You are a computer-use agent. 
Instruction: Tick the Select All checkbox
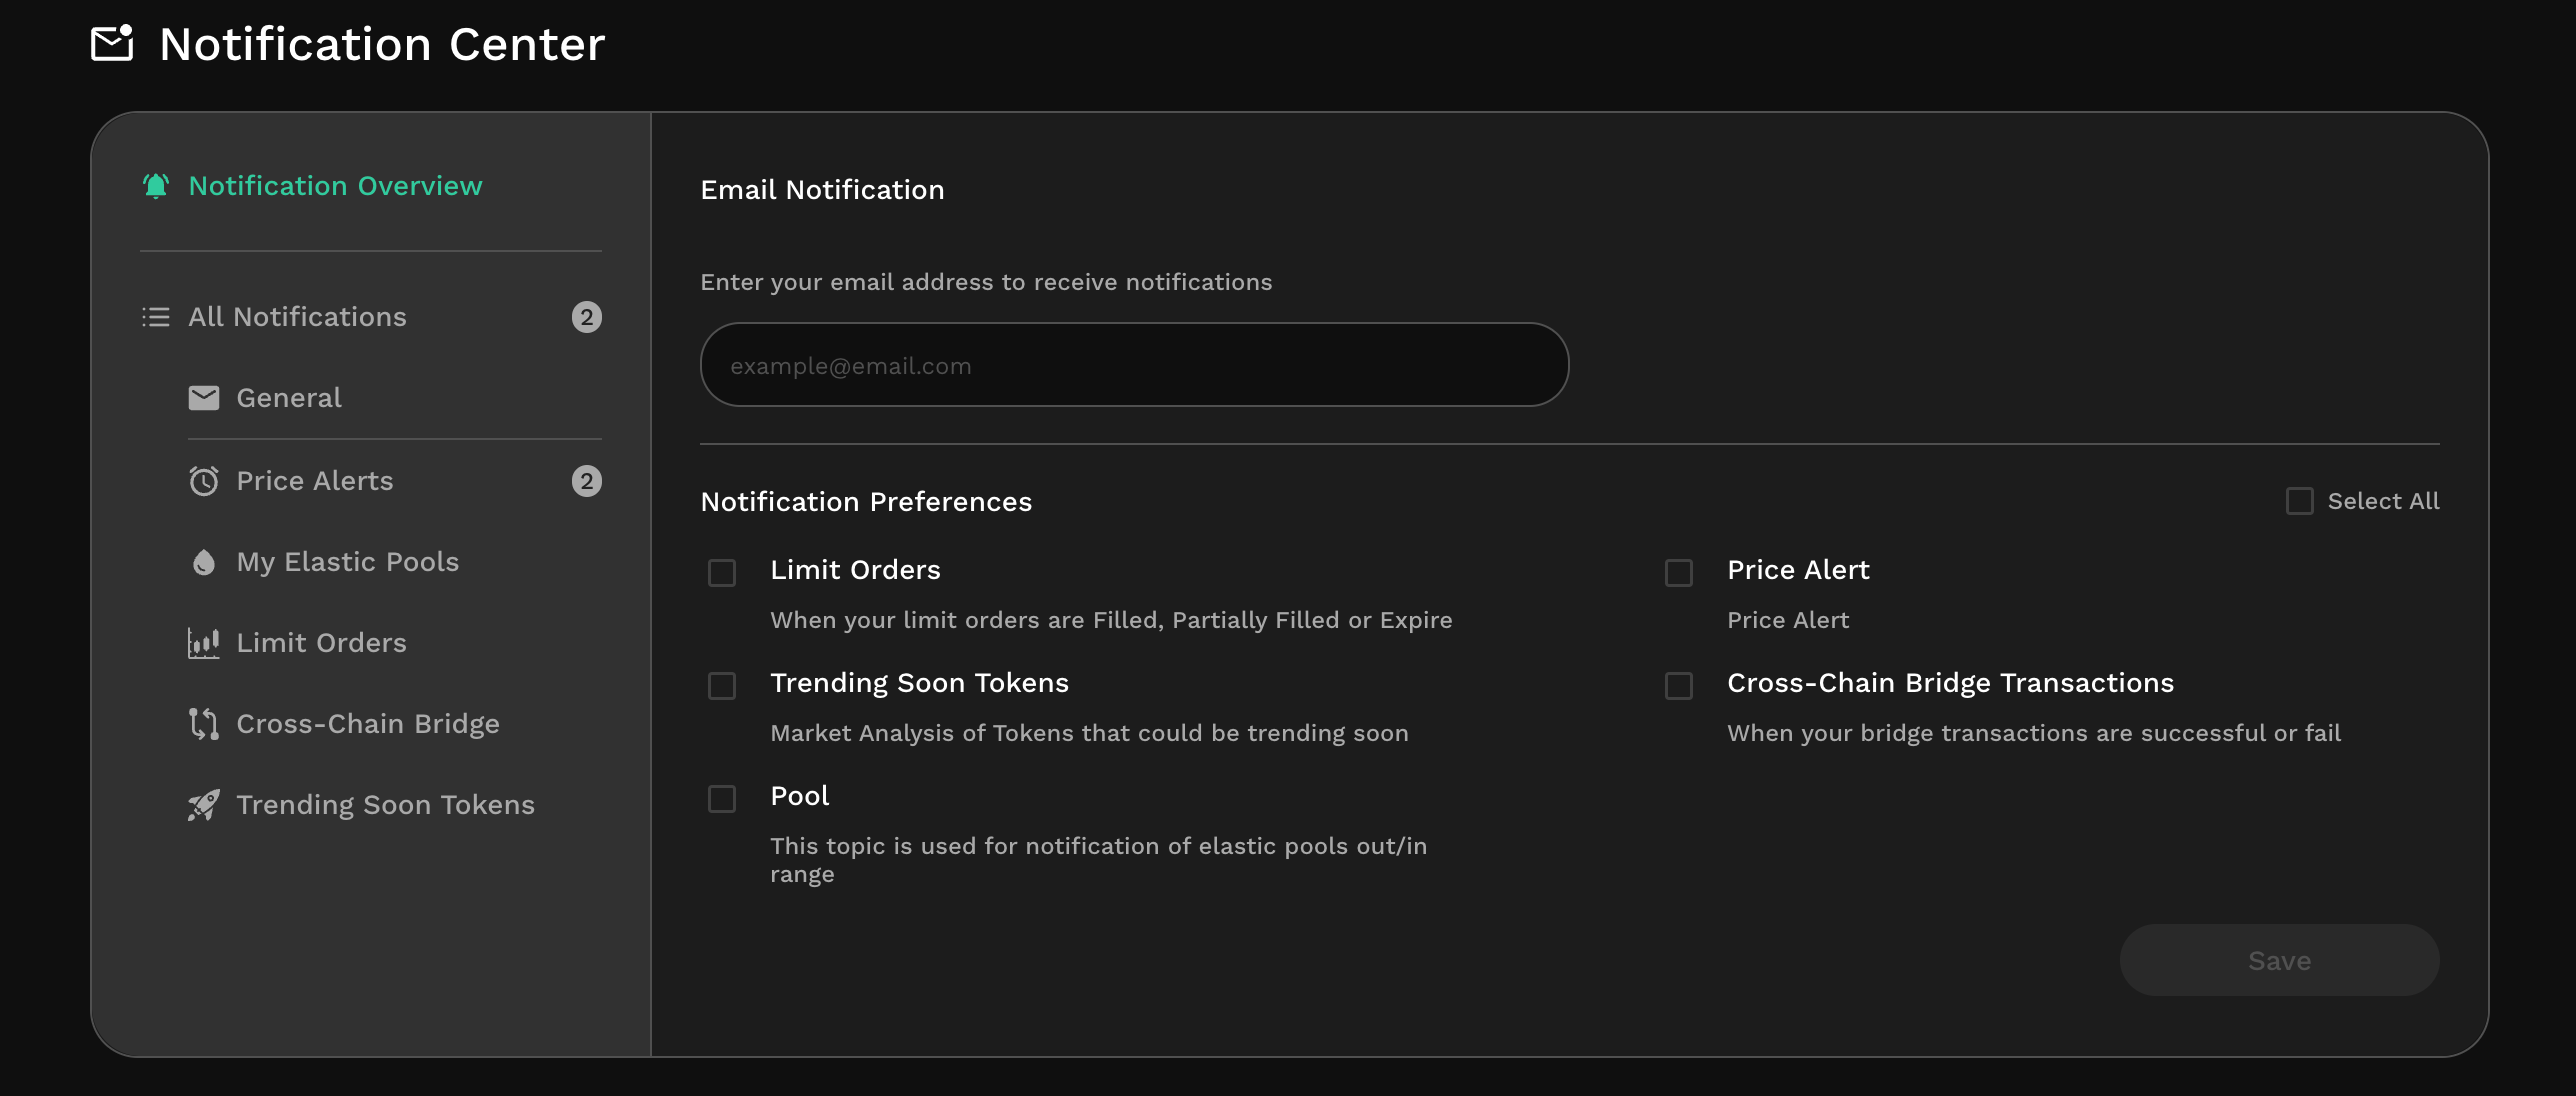click(x=2300, y=501)
